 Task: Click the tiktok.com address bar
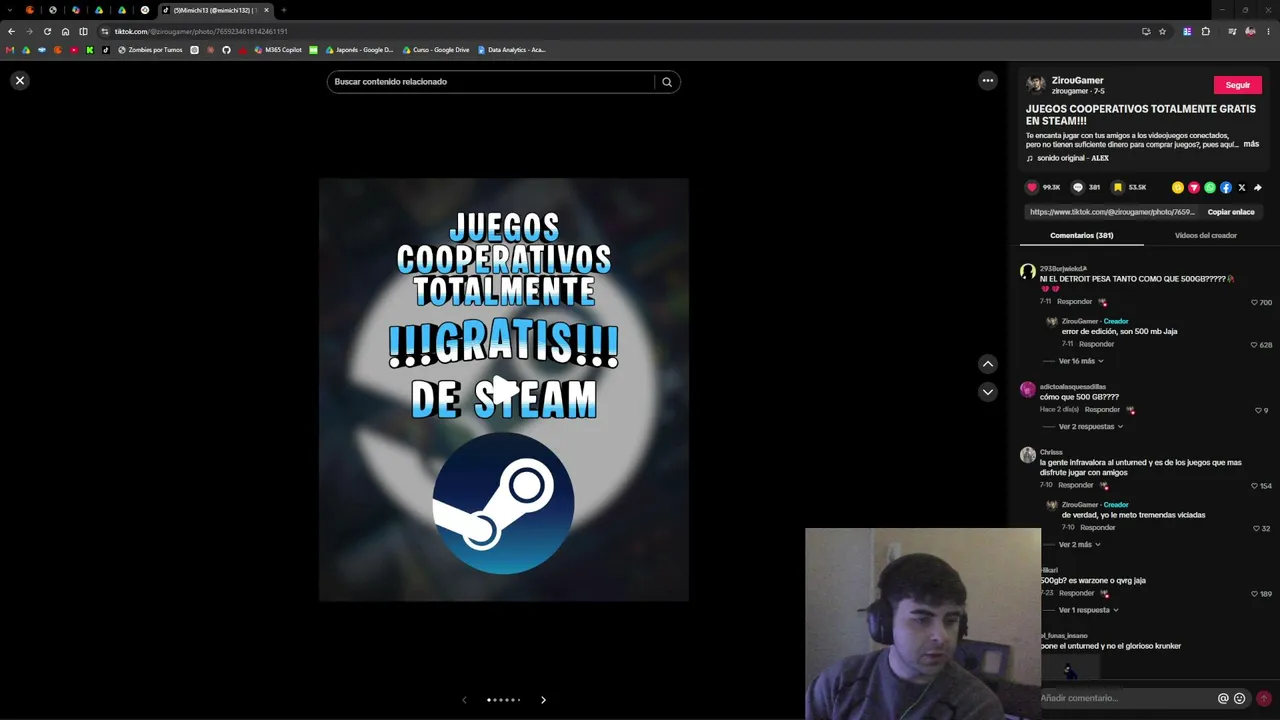pyautogui.click(x=620, y=31)
